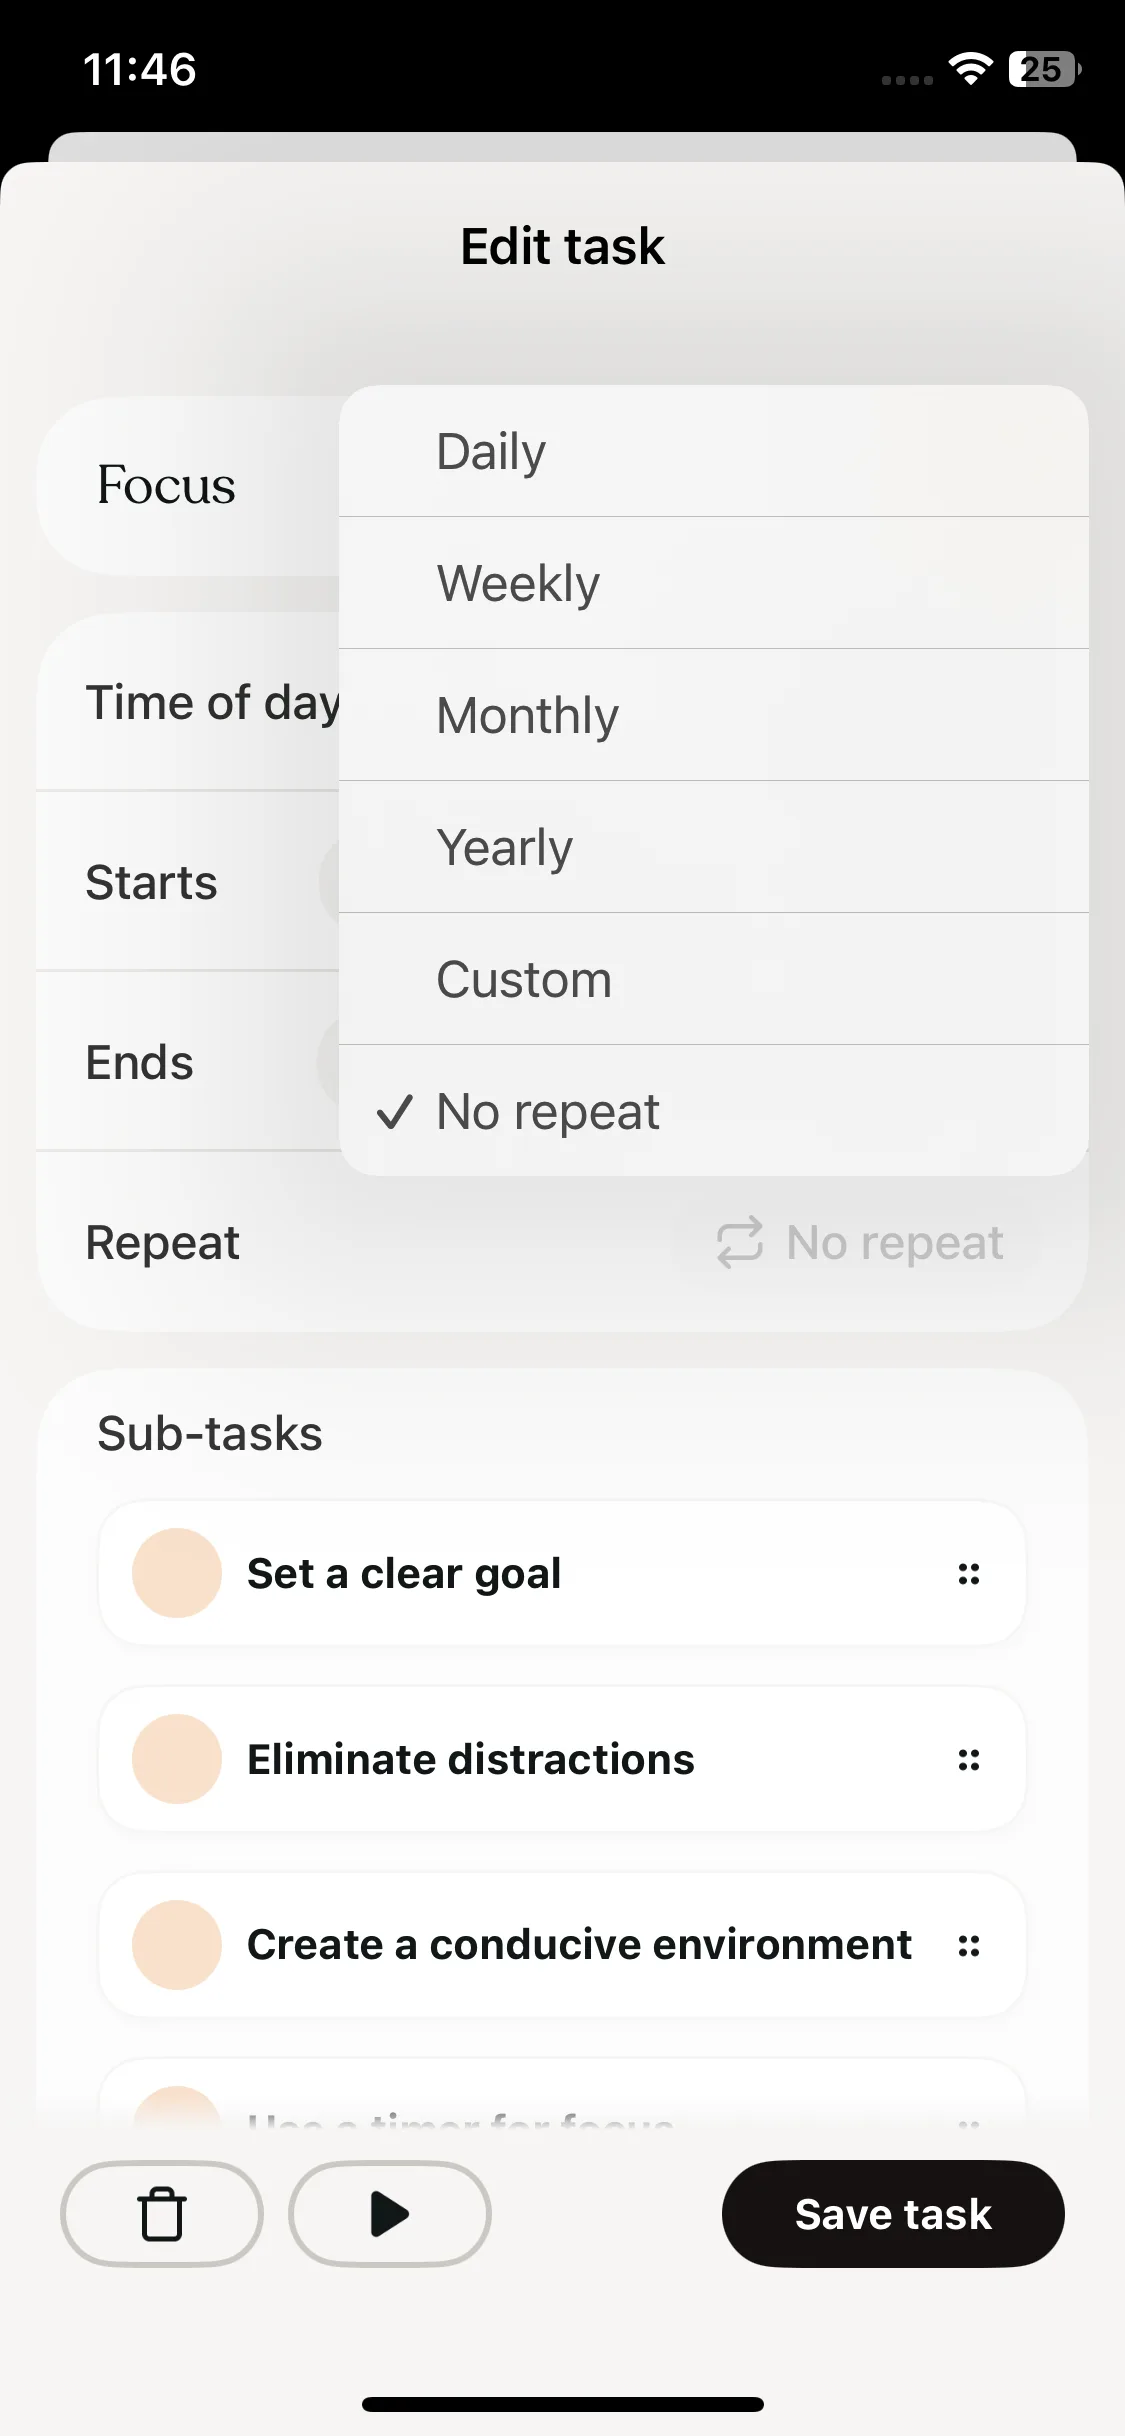Tap drag handle for Create a conducive environment

(x=968, y=1945)
